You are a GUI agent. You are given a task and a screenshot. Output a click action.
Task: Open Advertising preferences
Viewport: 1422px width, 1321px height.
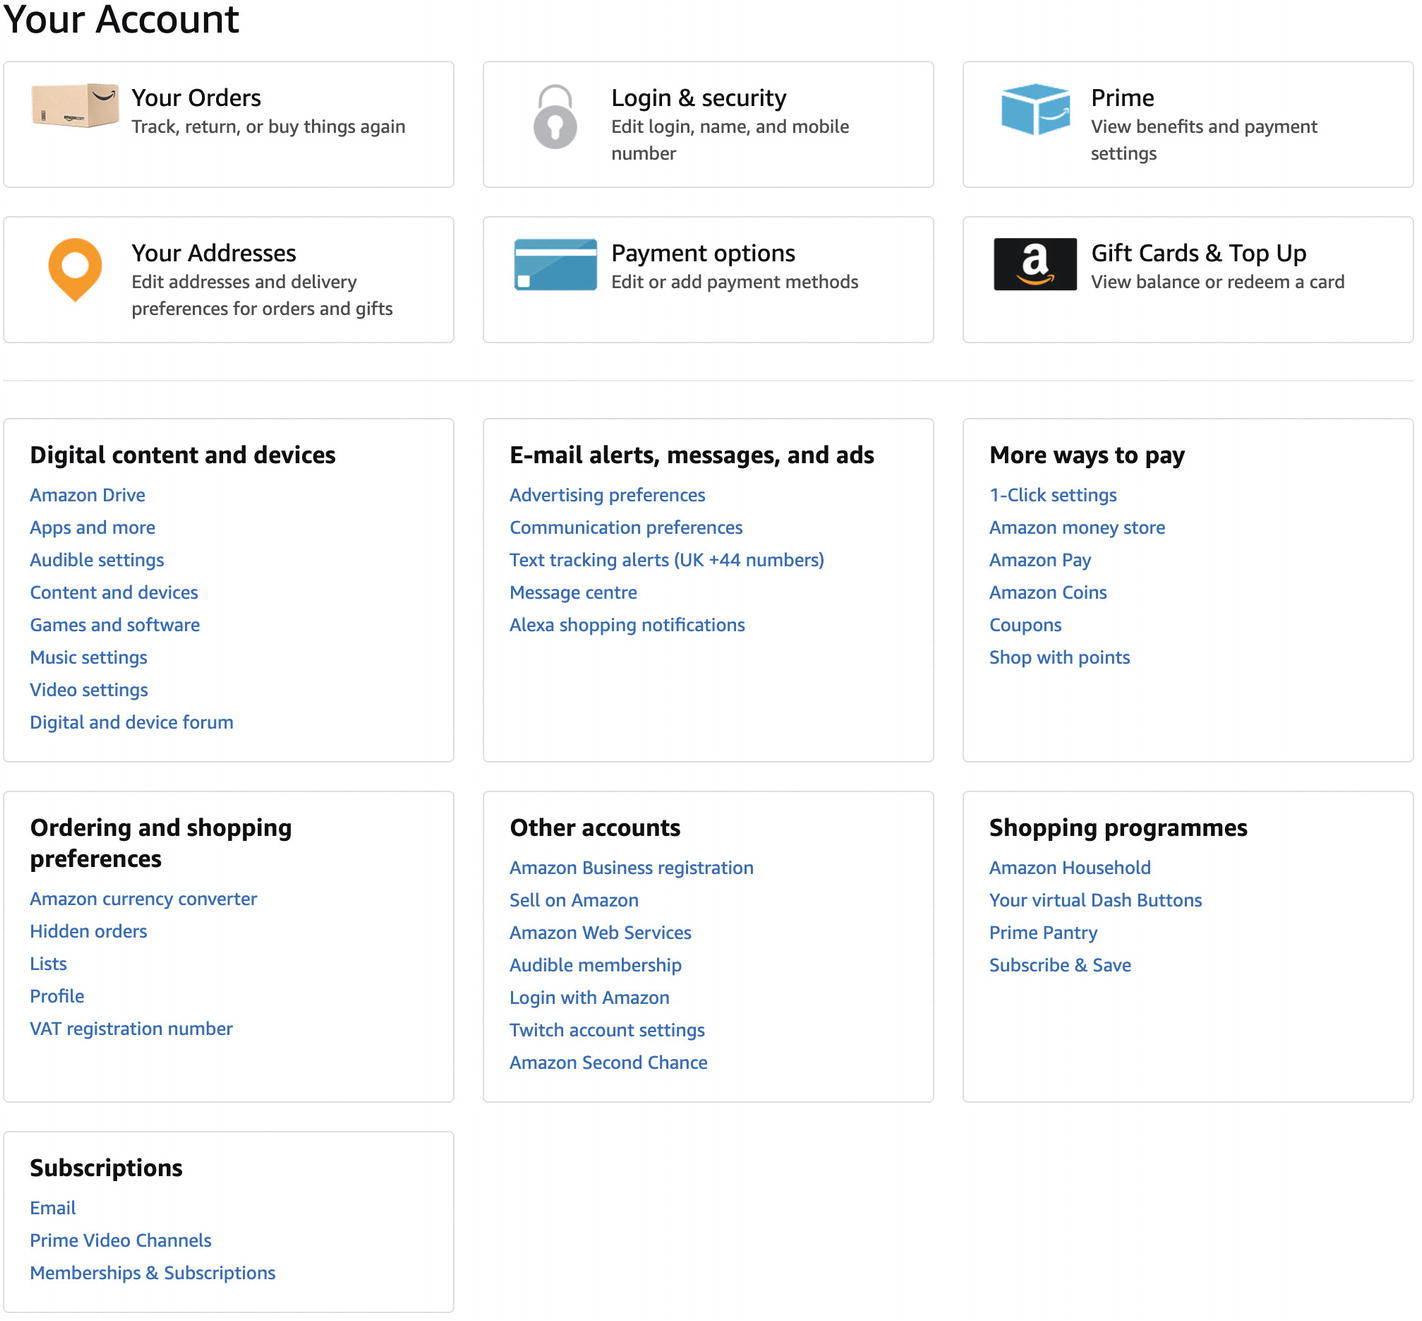[x=608, y=495]
